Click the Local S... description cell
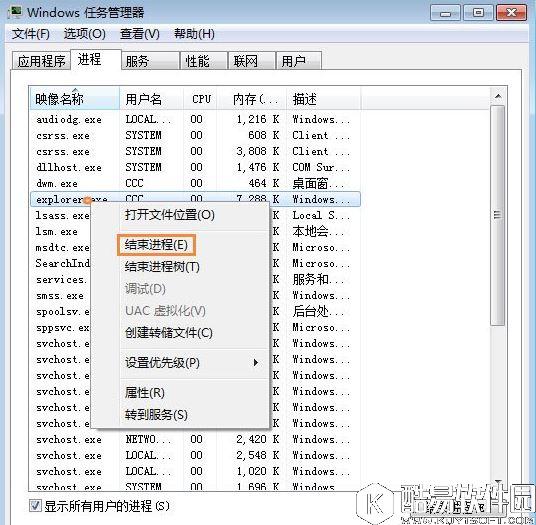 pos(321,215)
